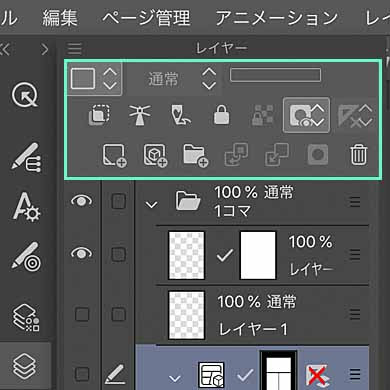The width and height of the screenshot is (390, 390).
Task: Open the brush size palette icon
Action: tap(26, 256)
